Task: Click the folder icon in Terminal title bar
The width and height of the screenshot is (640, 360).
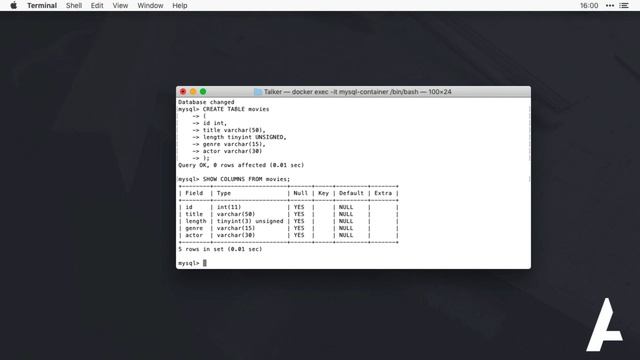Action: tap(258, 92)
